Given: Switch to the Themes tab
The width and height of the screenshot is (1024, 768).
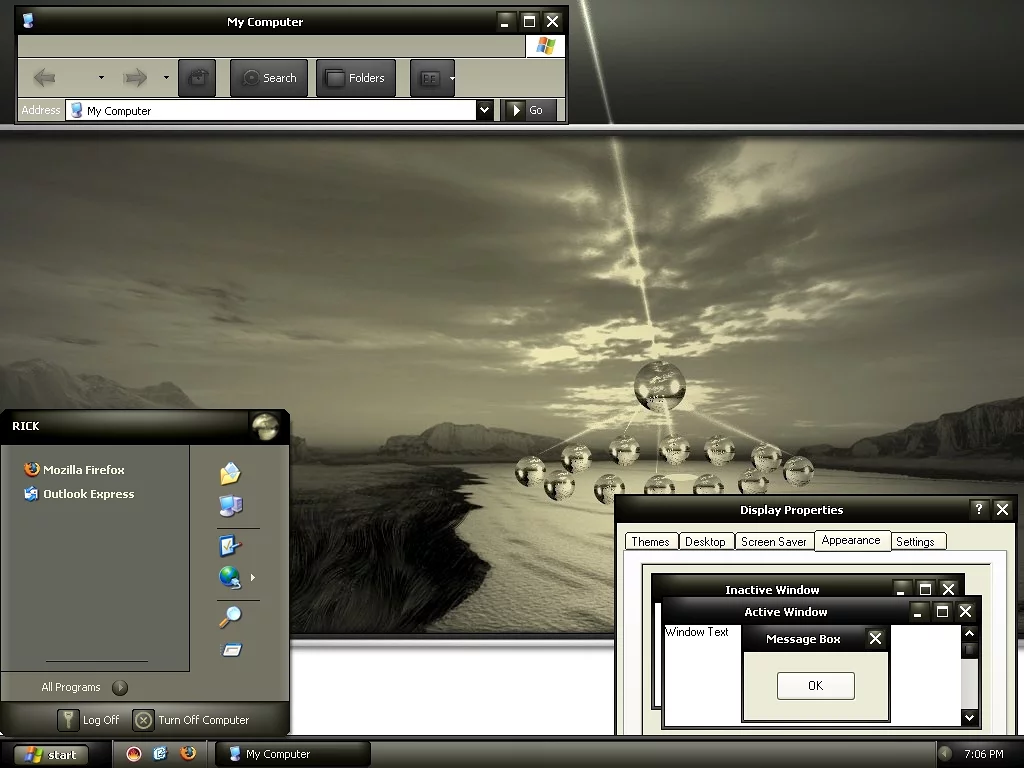Looking at the screenshot, I should (x=650, y=541).
